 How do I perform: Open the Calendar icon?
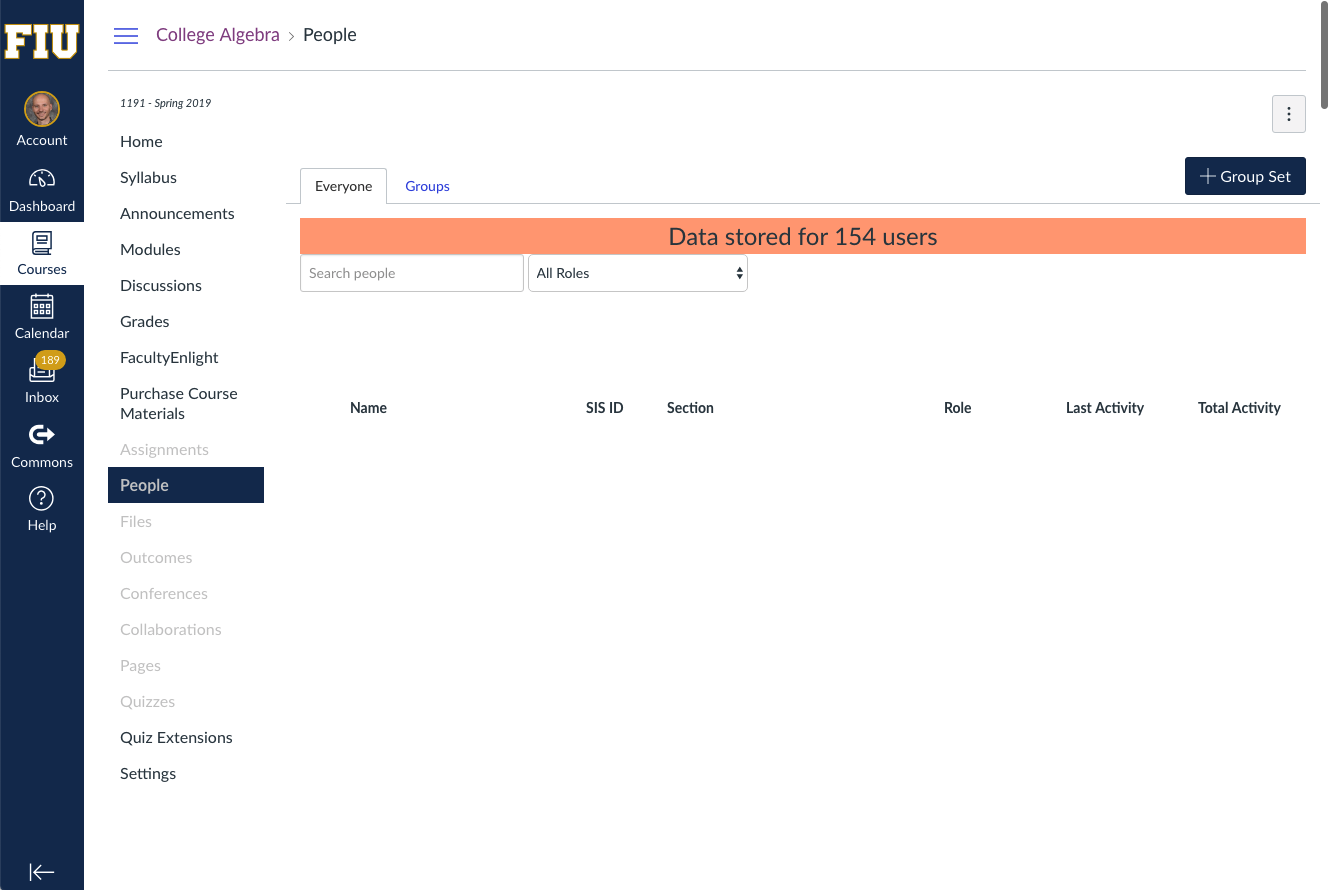tap(42, 306)
